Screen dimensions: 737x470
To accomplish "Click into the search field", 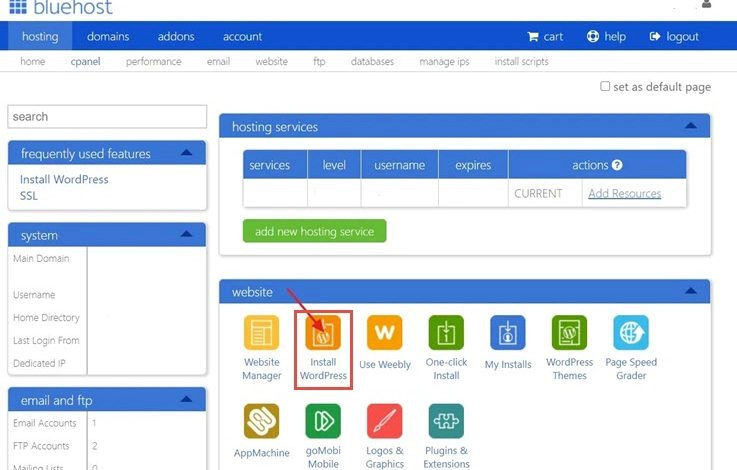I will pos(107,117).
